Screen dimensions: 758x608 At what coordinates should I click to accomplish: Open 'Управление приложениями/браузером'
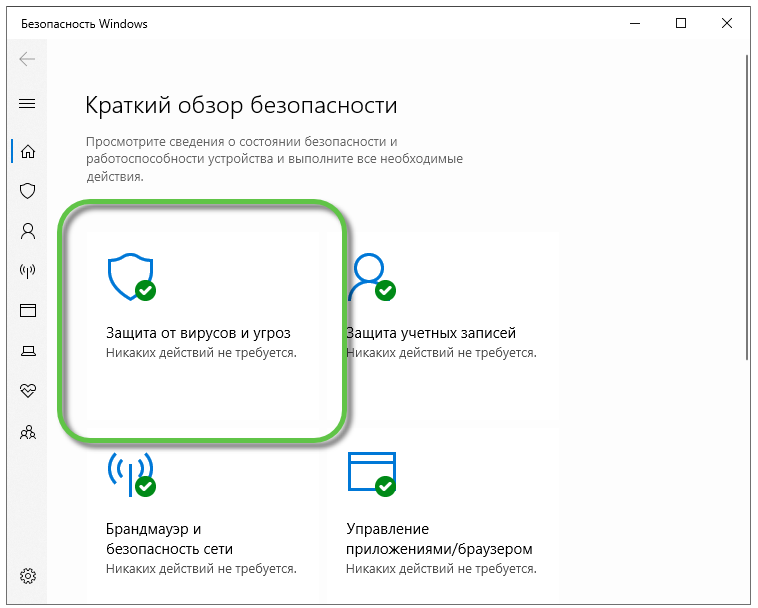pos(439,539)
